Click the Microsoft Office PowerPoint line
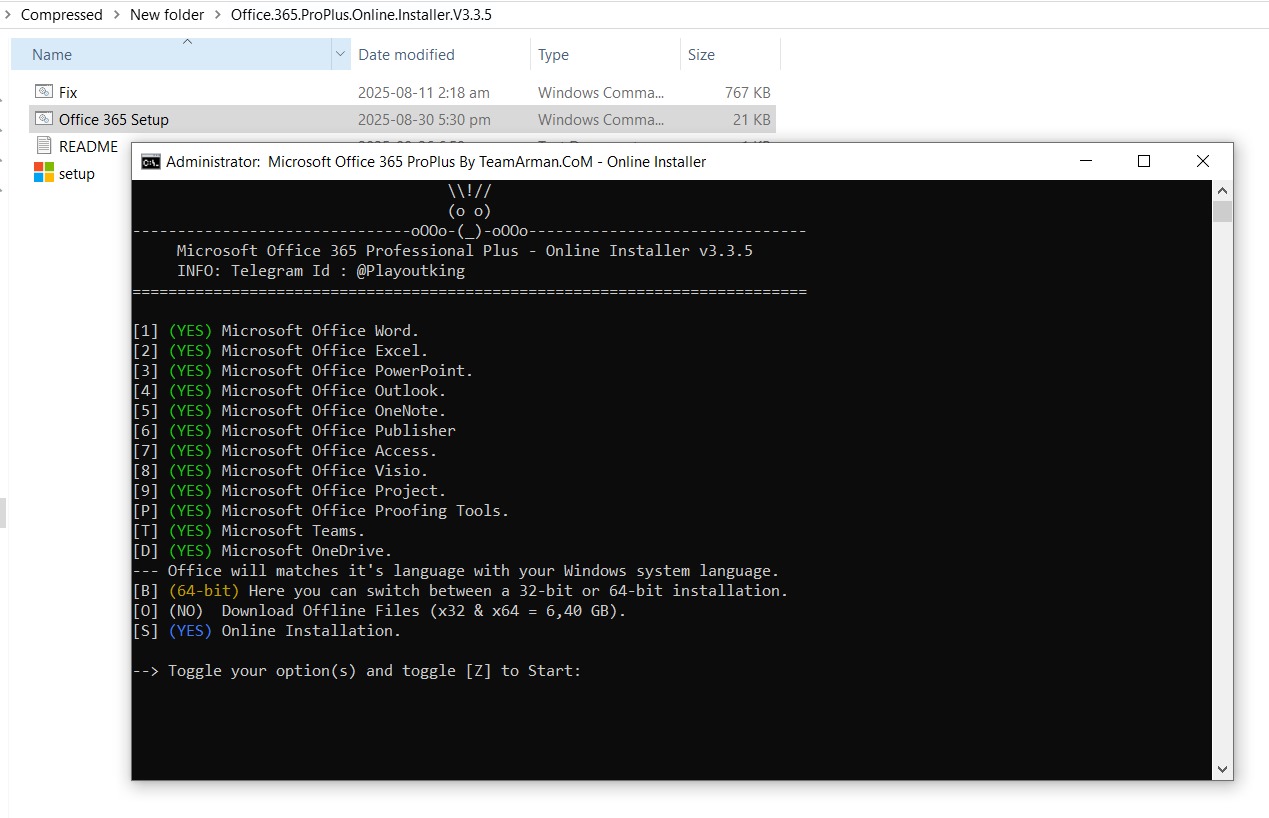The height and width of the screenshot is (818, 1269). (x=303, y=371)
